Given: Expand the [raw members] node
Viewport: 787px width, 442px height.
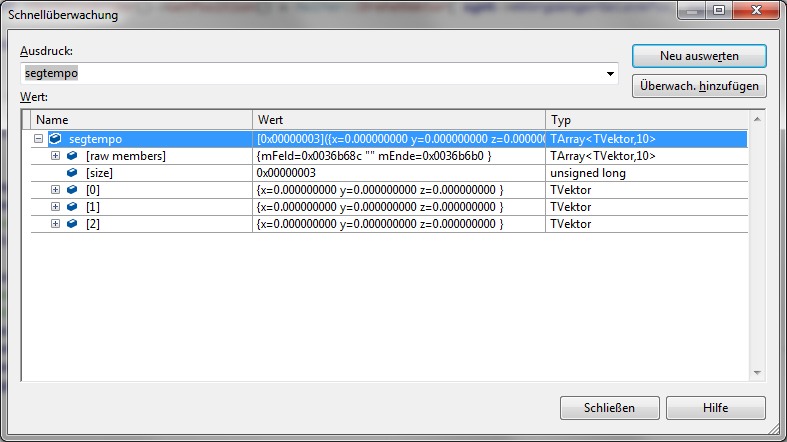Looking at the screenshot, I should (x=56, y=156).
